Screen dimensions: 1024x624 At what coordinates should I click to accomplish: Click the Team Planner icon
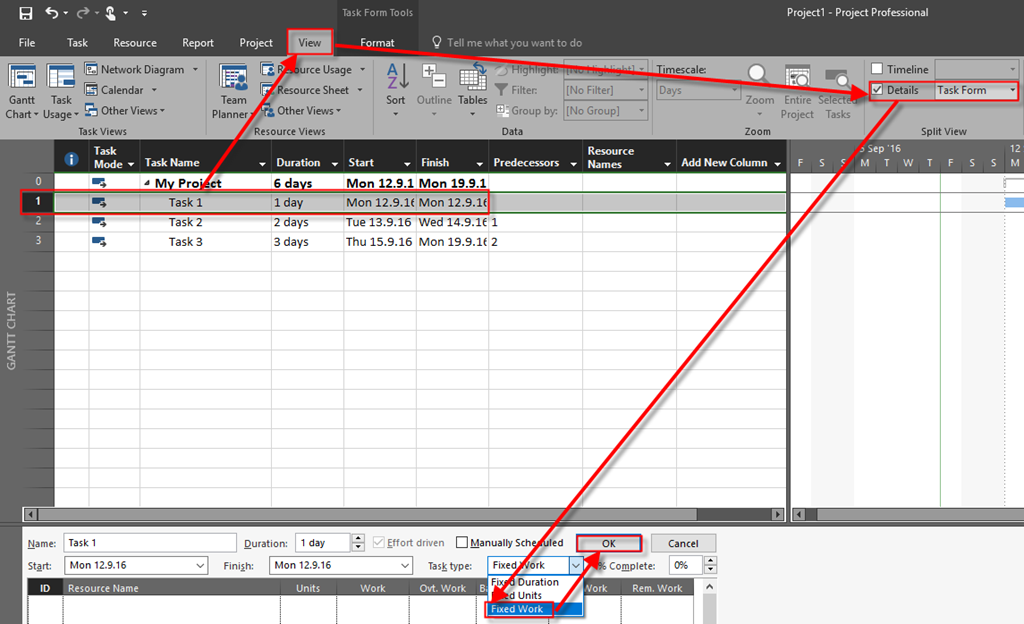233,78
